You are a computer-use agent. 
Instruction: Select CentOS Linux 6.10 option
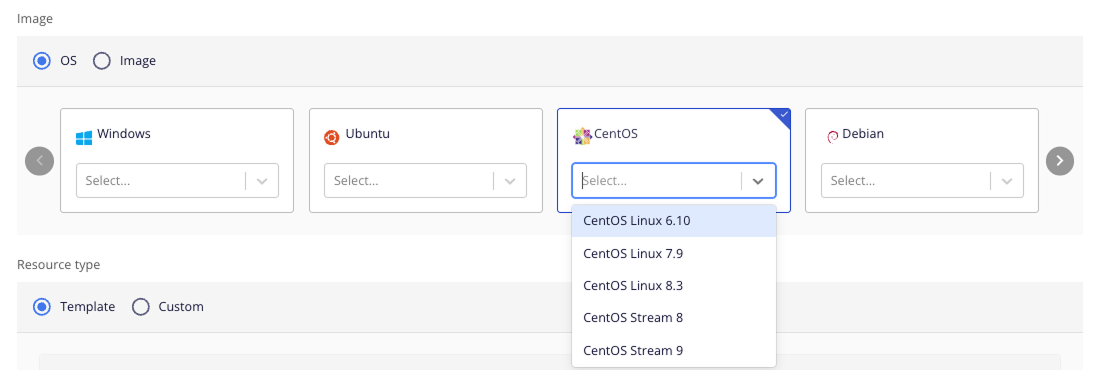(674, 220)
